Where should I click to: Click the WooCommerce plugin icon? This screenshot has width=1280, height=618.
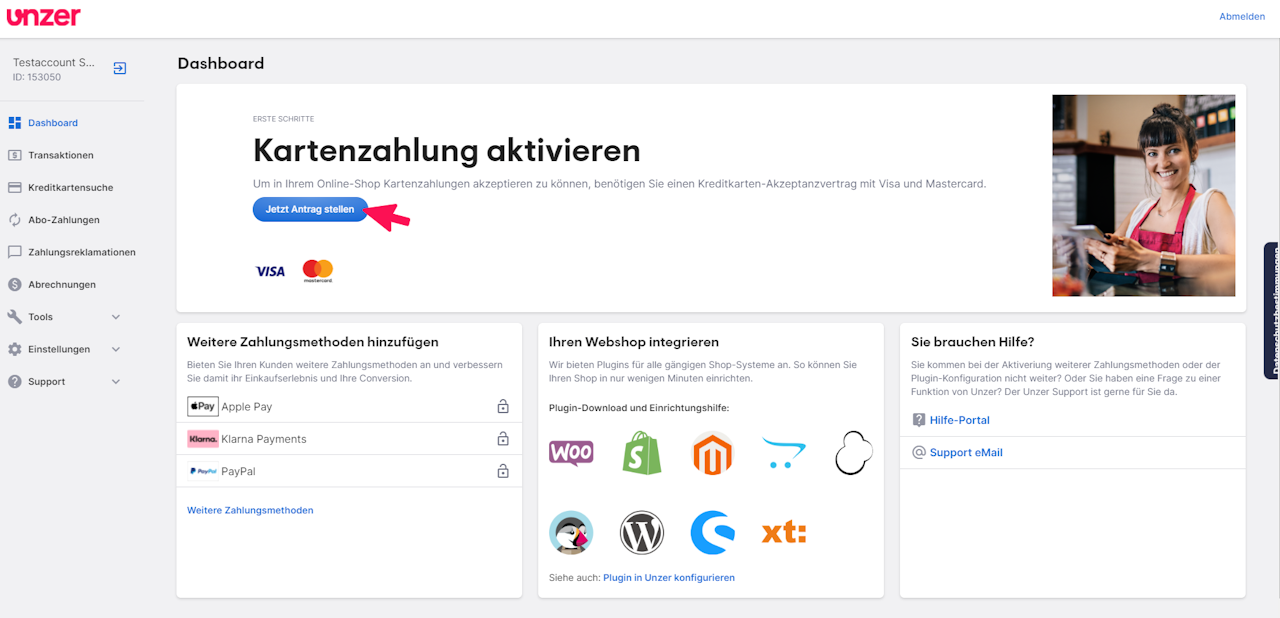click(571, 453)
